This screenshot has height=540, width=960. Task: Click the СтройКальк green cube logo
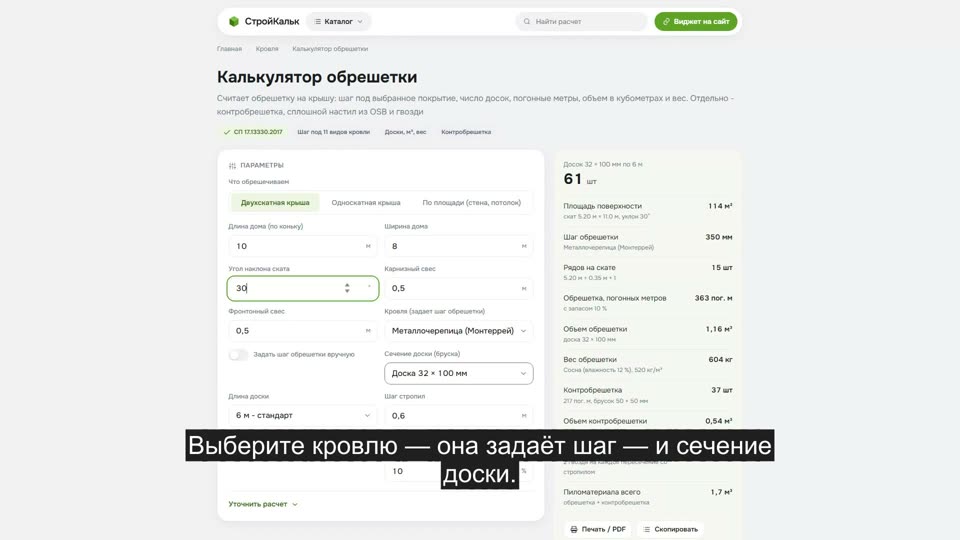tap(234, 21)
